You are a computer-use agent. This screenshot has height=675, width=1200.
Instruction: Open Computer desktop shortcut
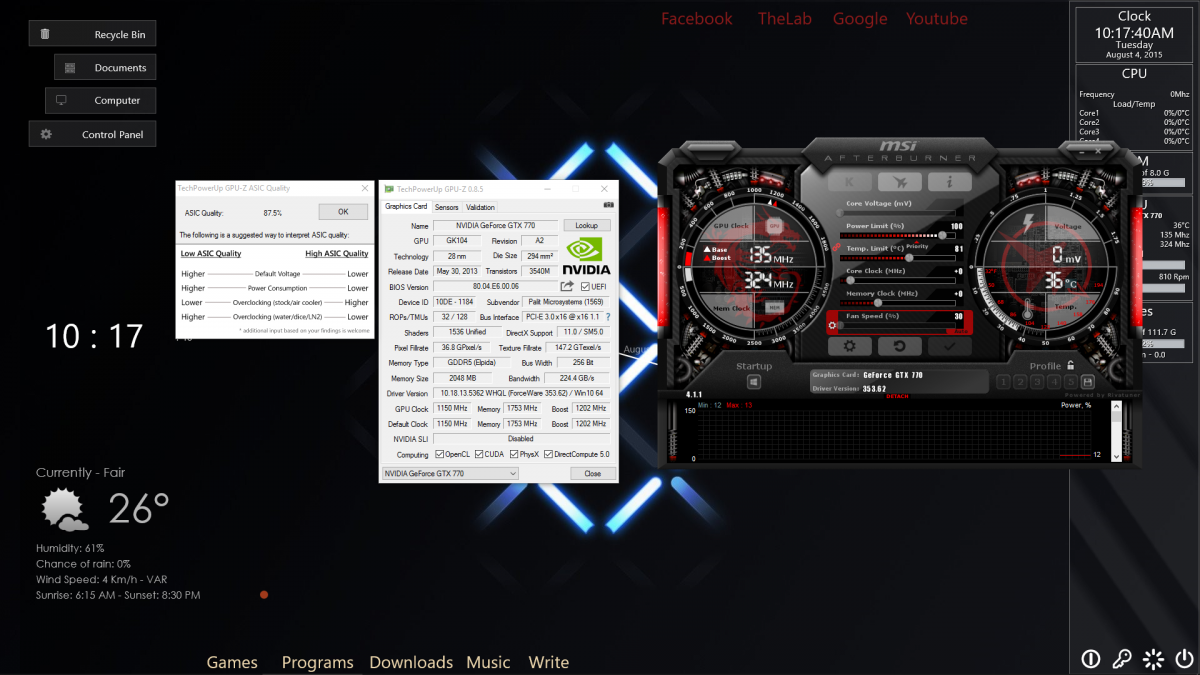pyautogui.click(x=100, y=100)
